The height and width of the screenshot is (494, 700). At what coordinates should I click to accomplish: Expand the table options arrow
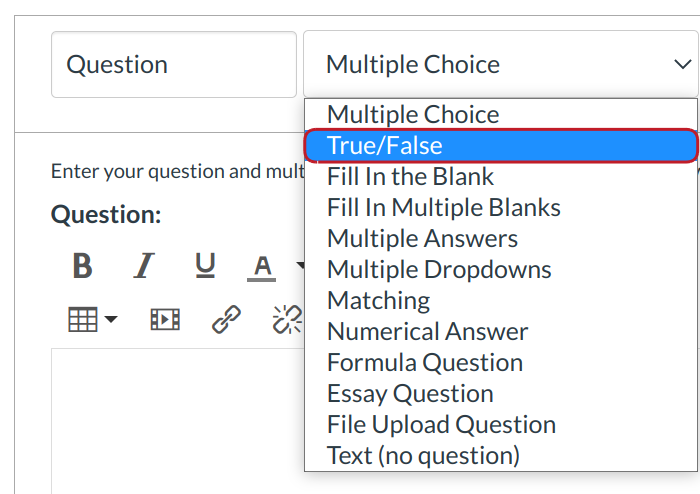pyautogui.click(x=110, y=320)
